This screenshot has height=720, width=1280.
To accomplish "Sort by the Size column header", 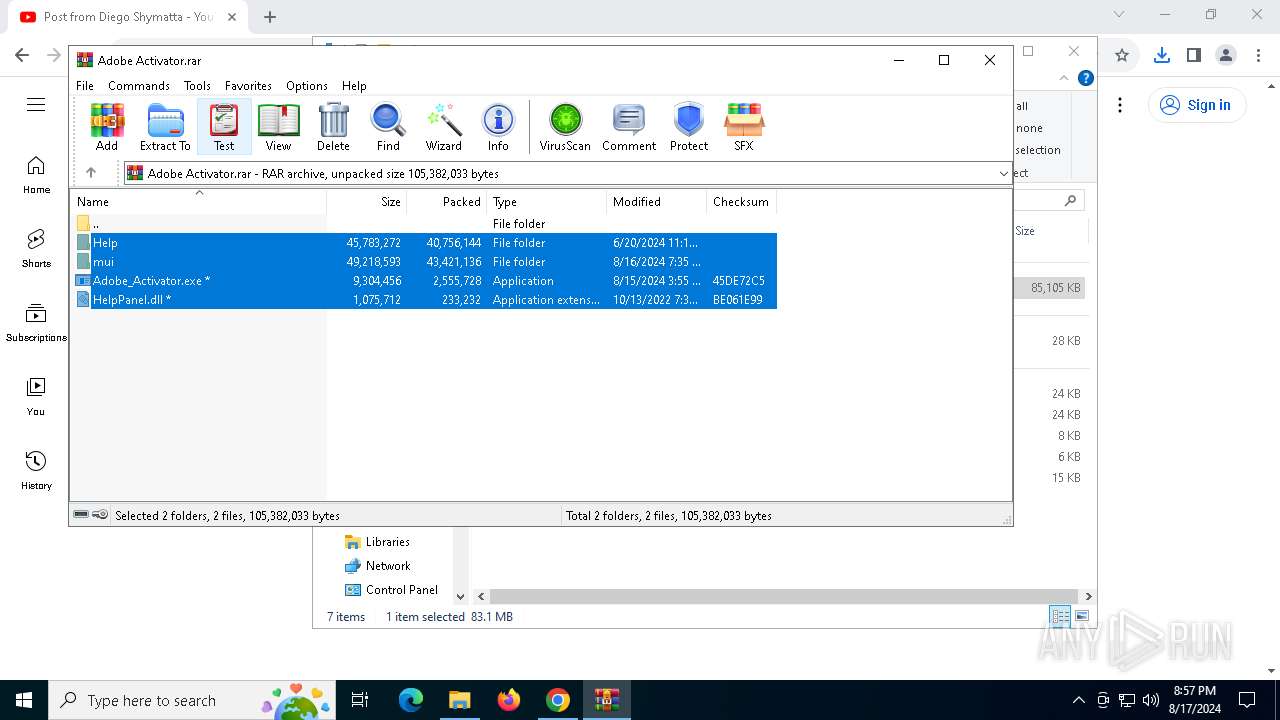I will coord(367,202).
